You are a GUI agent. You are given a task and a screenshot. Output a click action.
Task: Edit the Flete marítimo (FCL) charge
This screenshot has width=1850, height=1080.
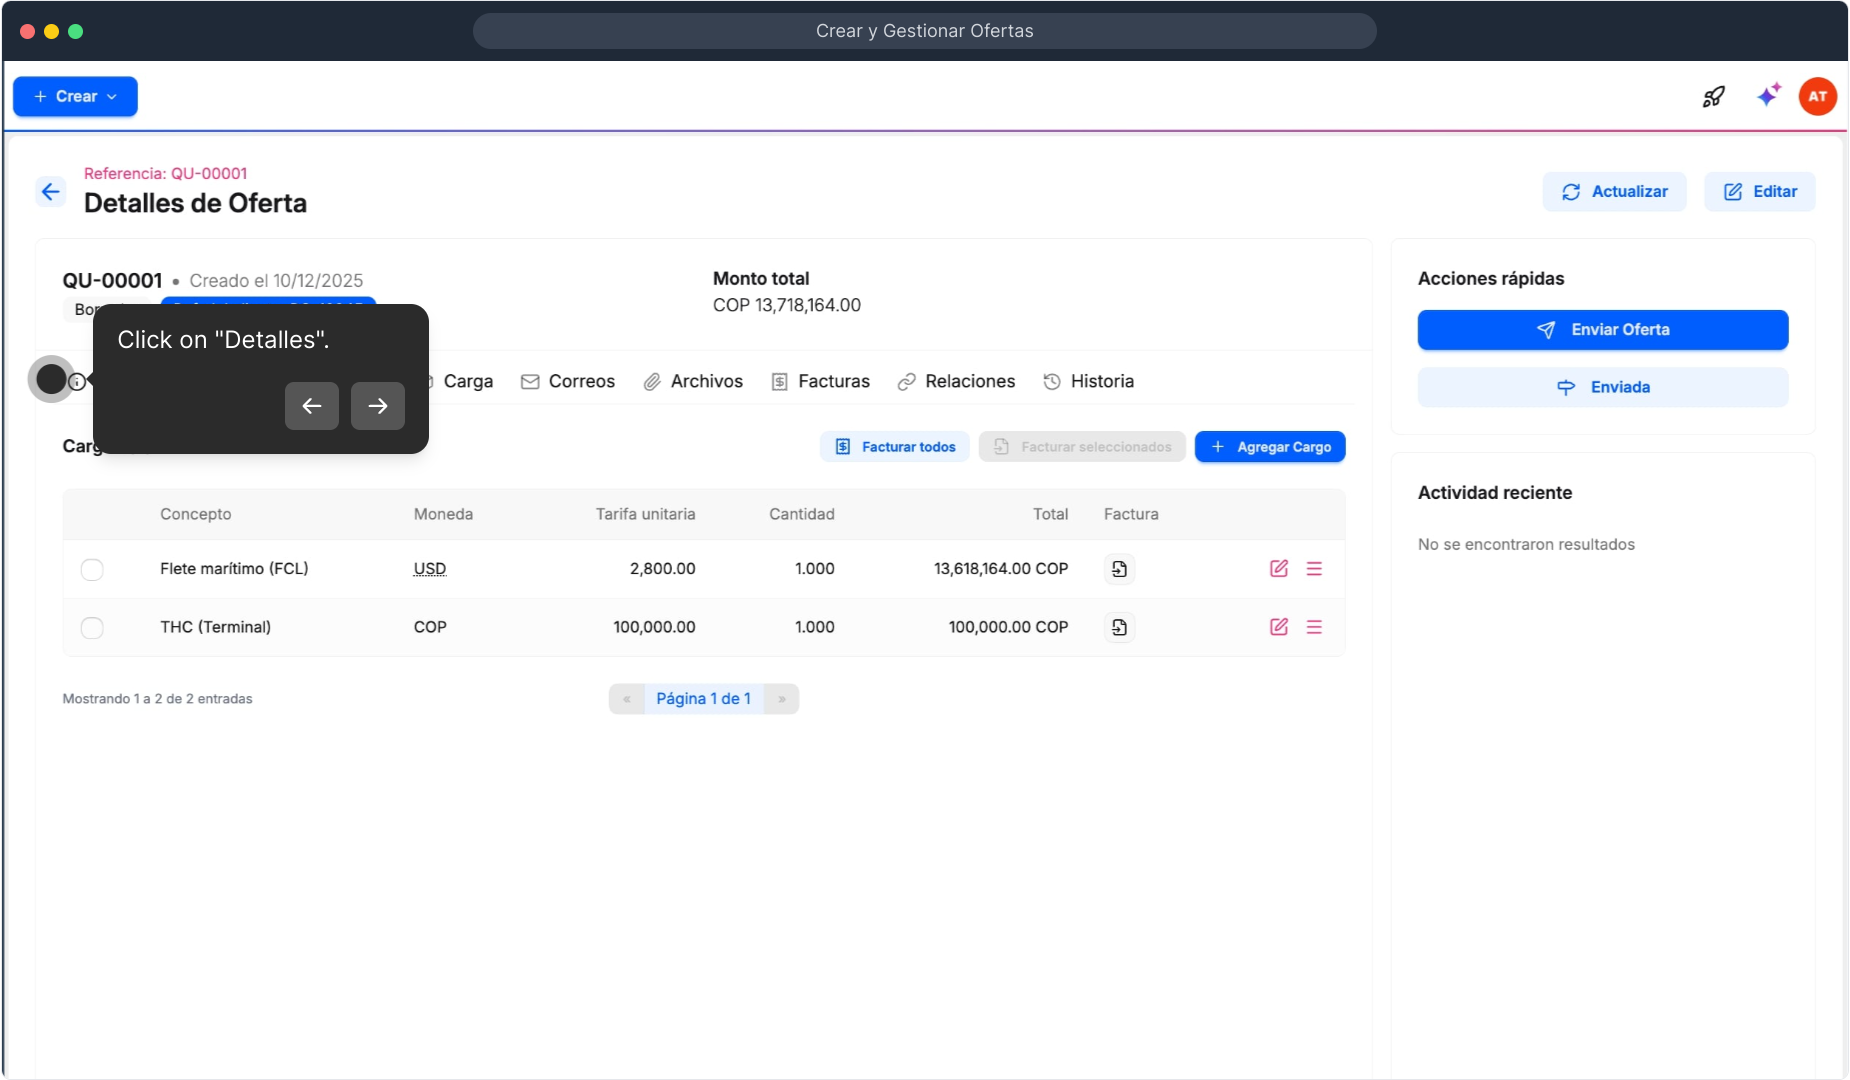(x=1278, y=569)
